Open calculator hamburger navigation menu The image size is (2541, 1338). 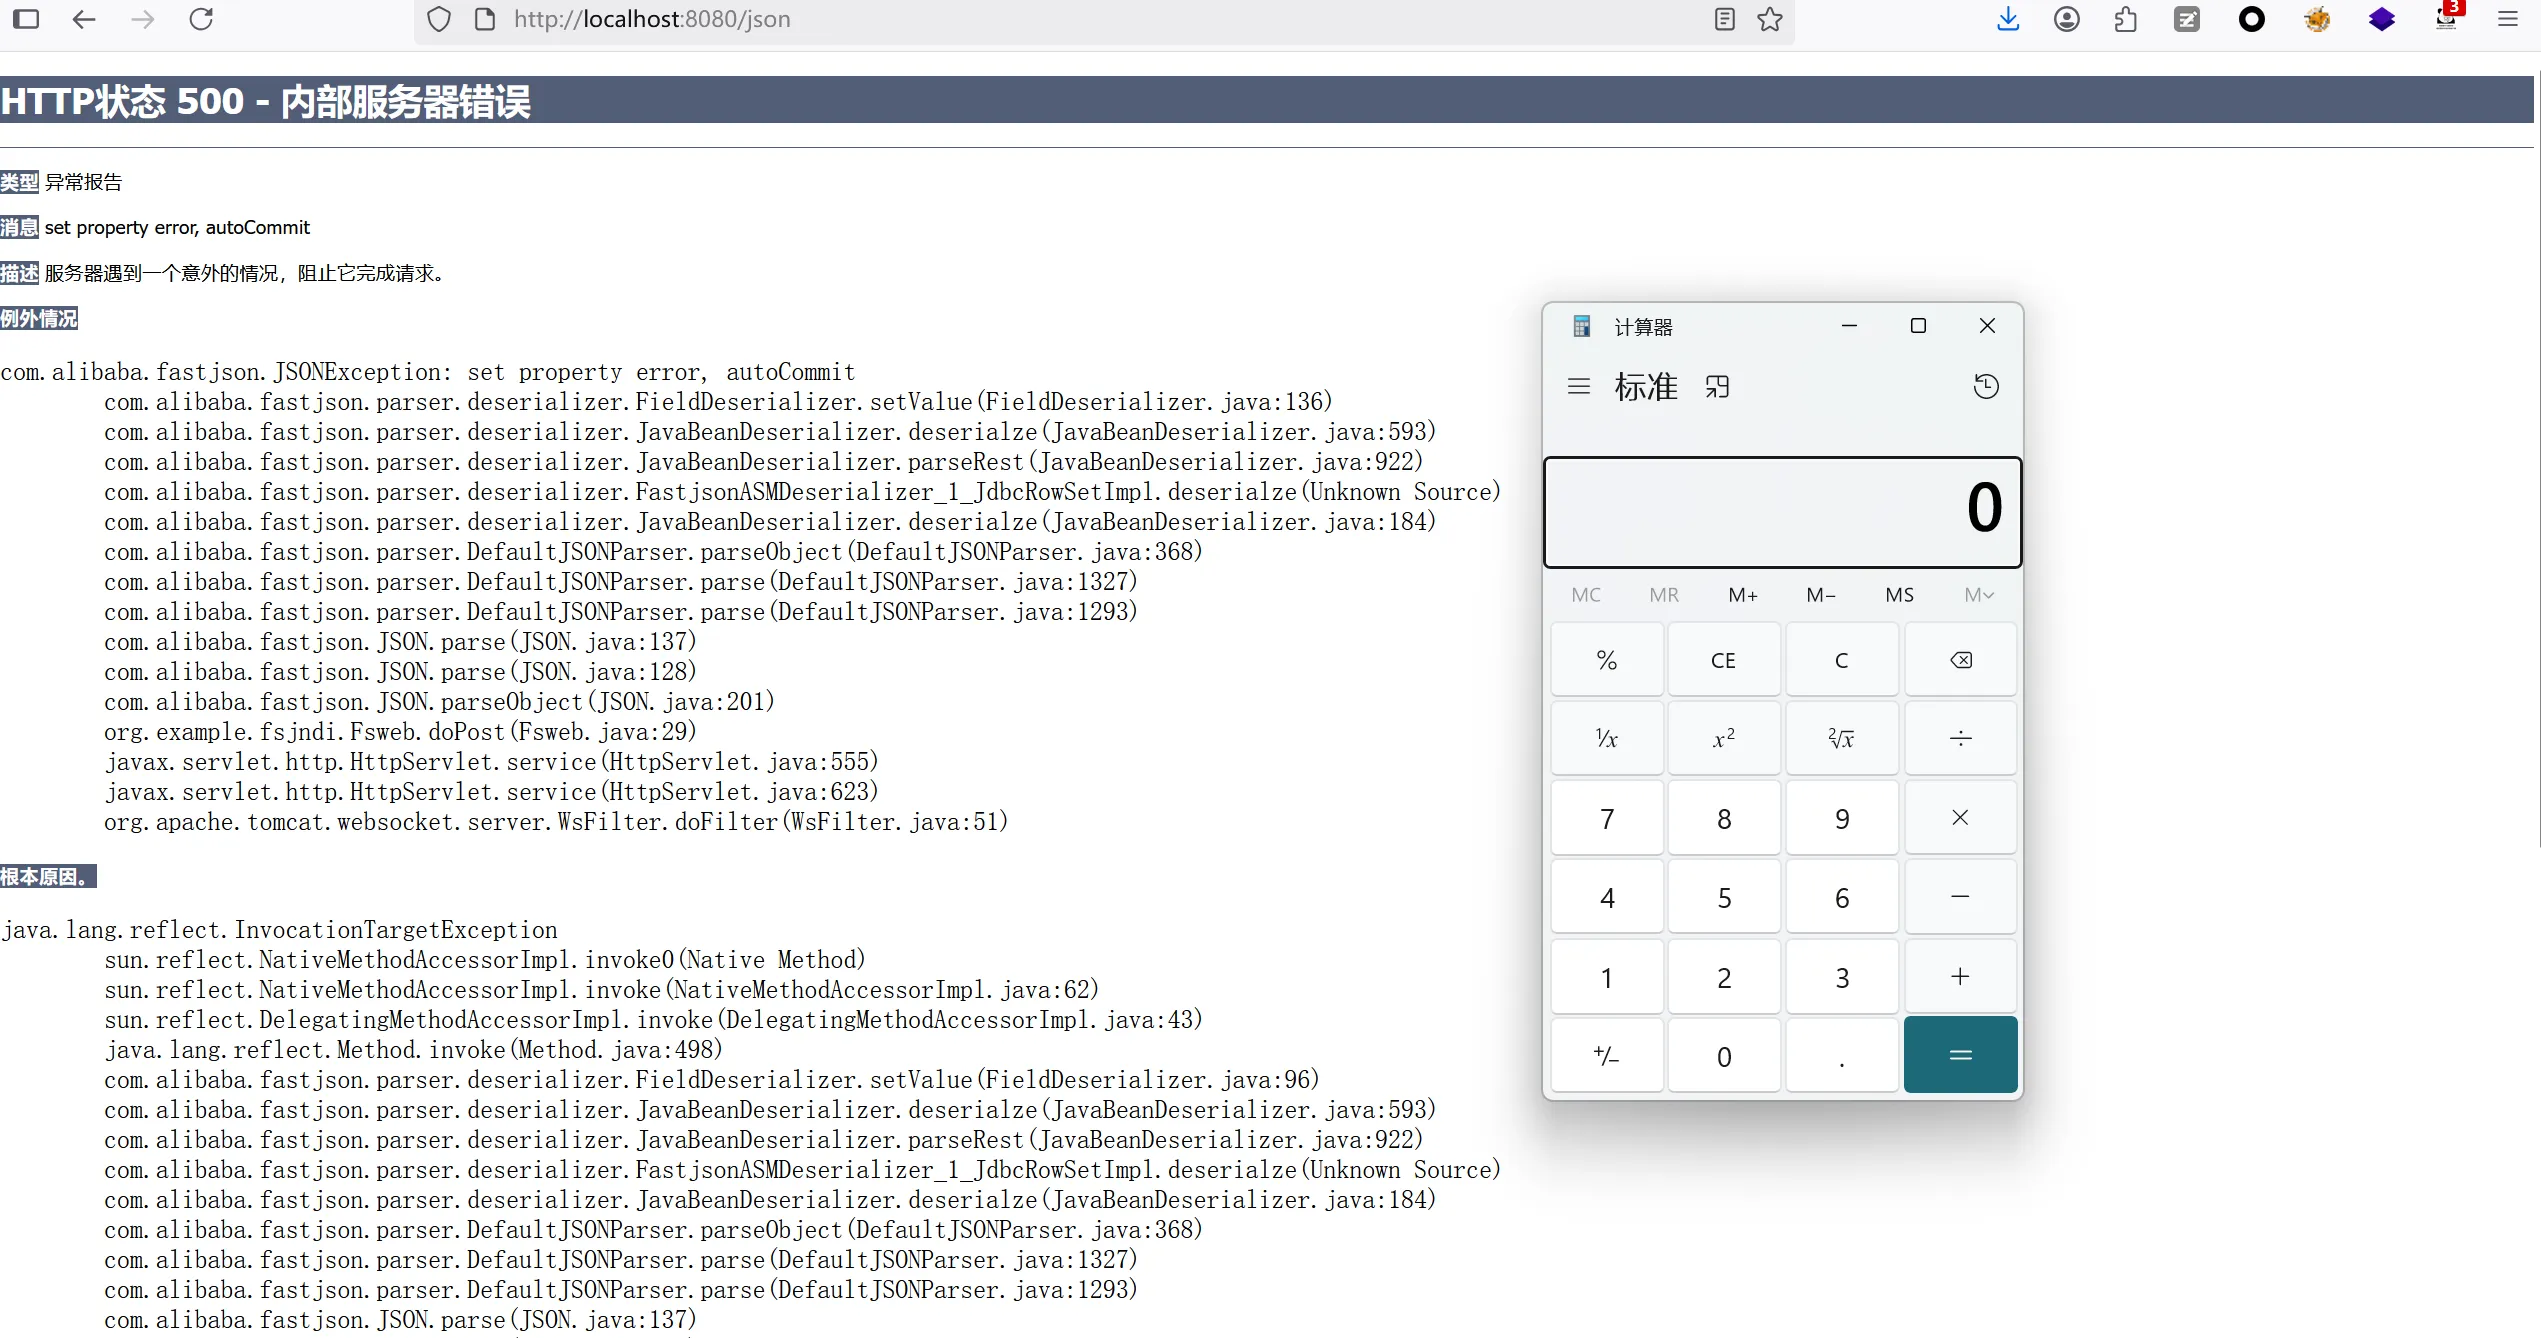(1578, 387)
